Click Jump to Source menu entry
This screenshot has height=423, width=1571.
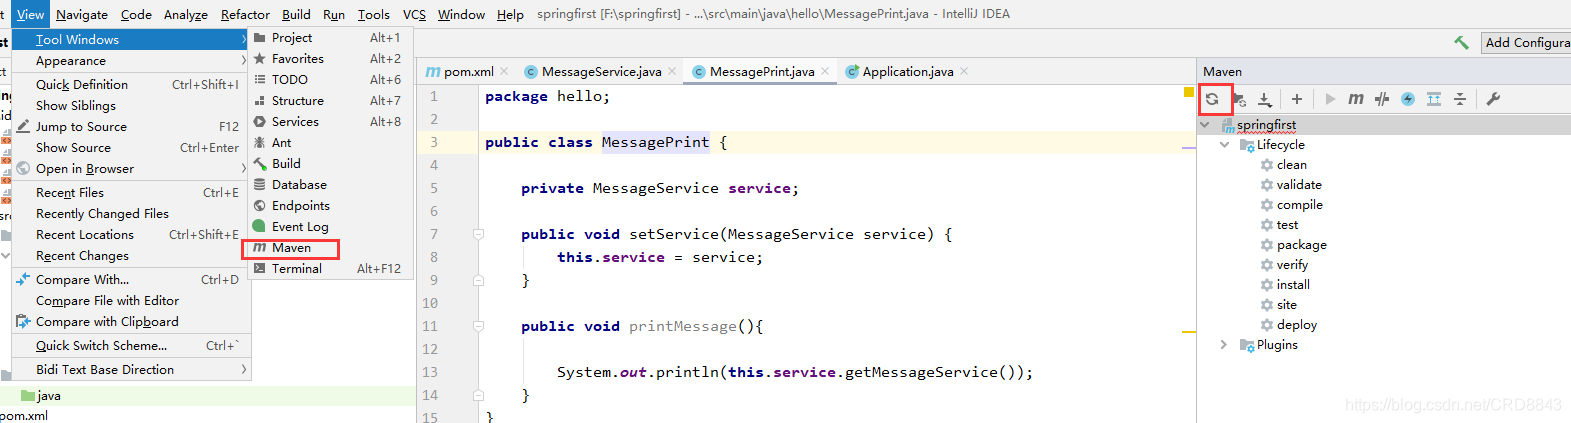pos(130,127)
